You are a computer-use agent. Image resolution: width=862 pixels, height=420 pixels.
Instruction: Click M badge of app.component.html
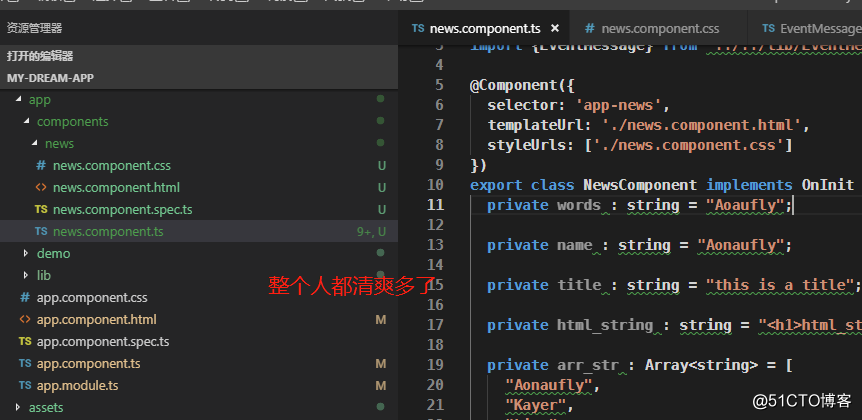380,319
